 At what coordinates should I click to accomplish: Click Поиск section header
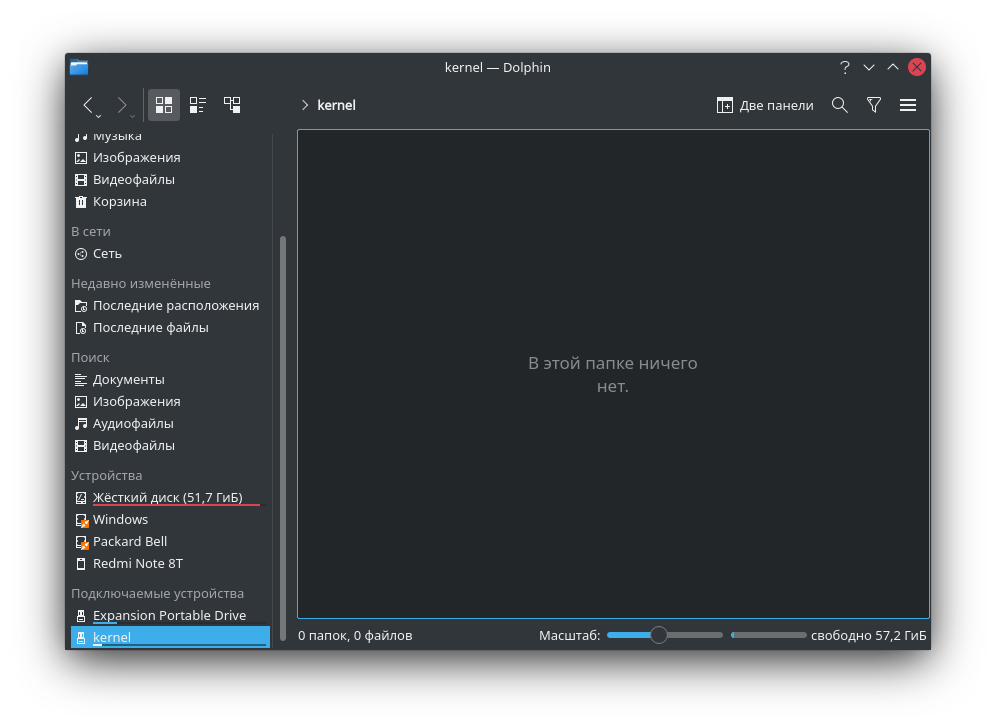point(90,357)
